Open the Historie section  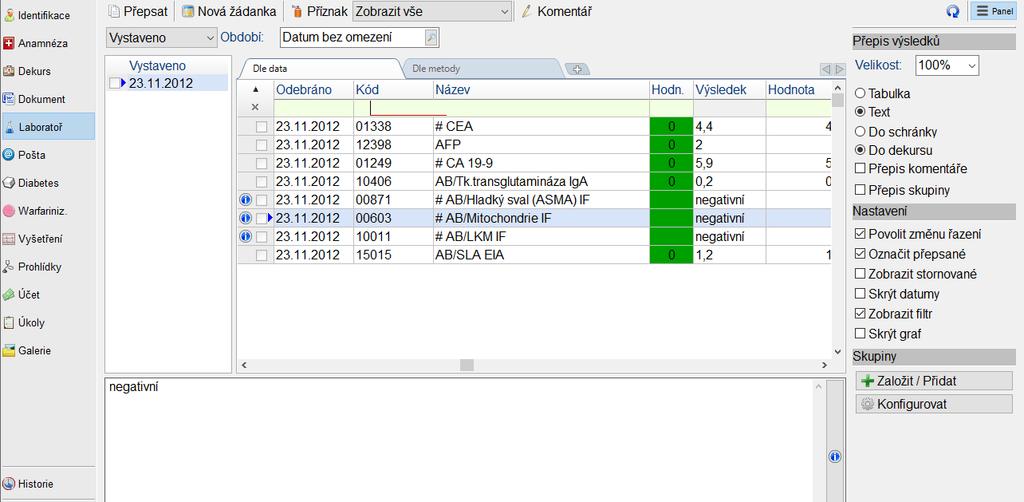click(47, 484)
